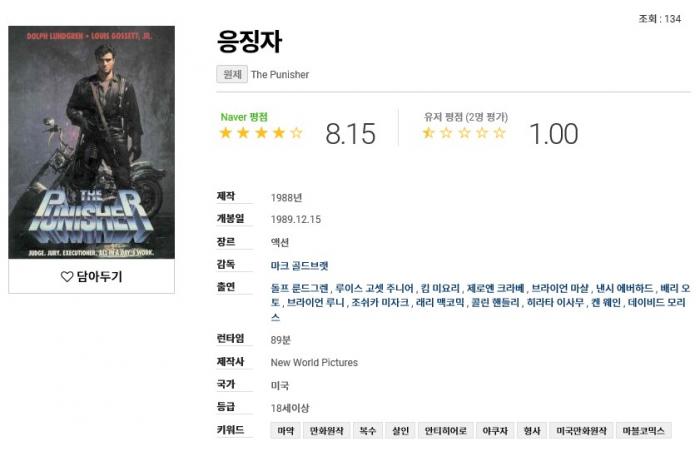This screenshot has width=700, height=461.
Task: Open actor 돌프 룬드그렌 link
Action: (300, 288)
